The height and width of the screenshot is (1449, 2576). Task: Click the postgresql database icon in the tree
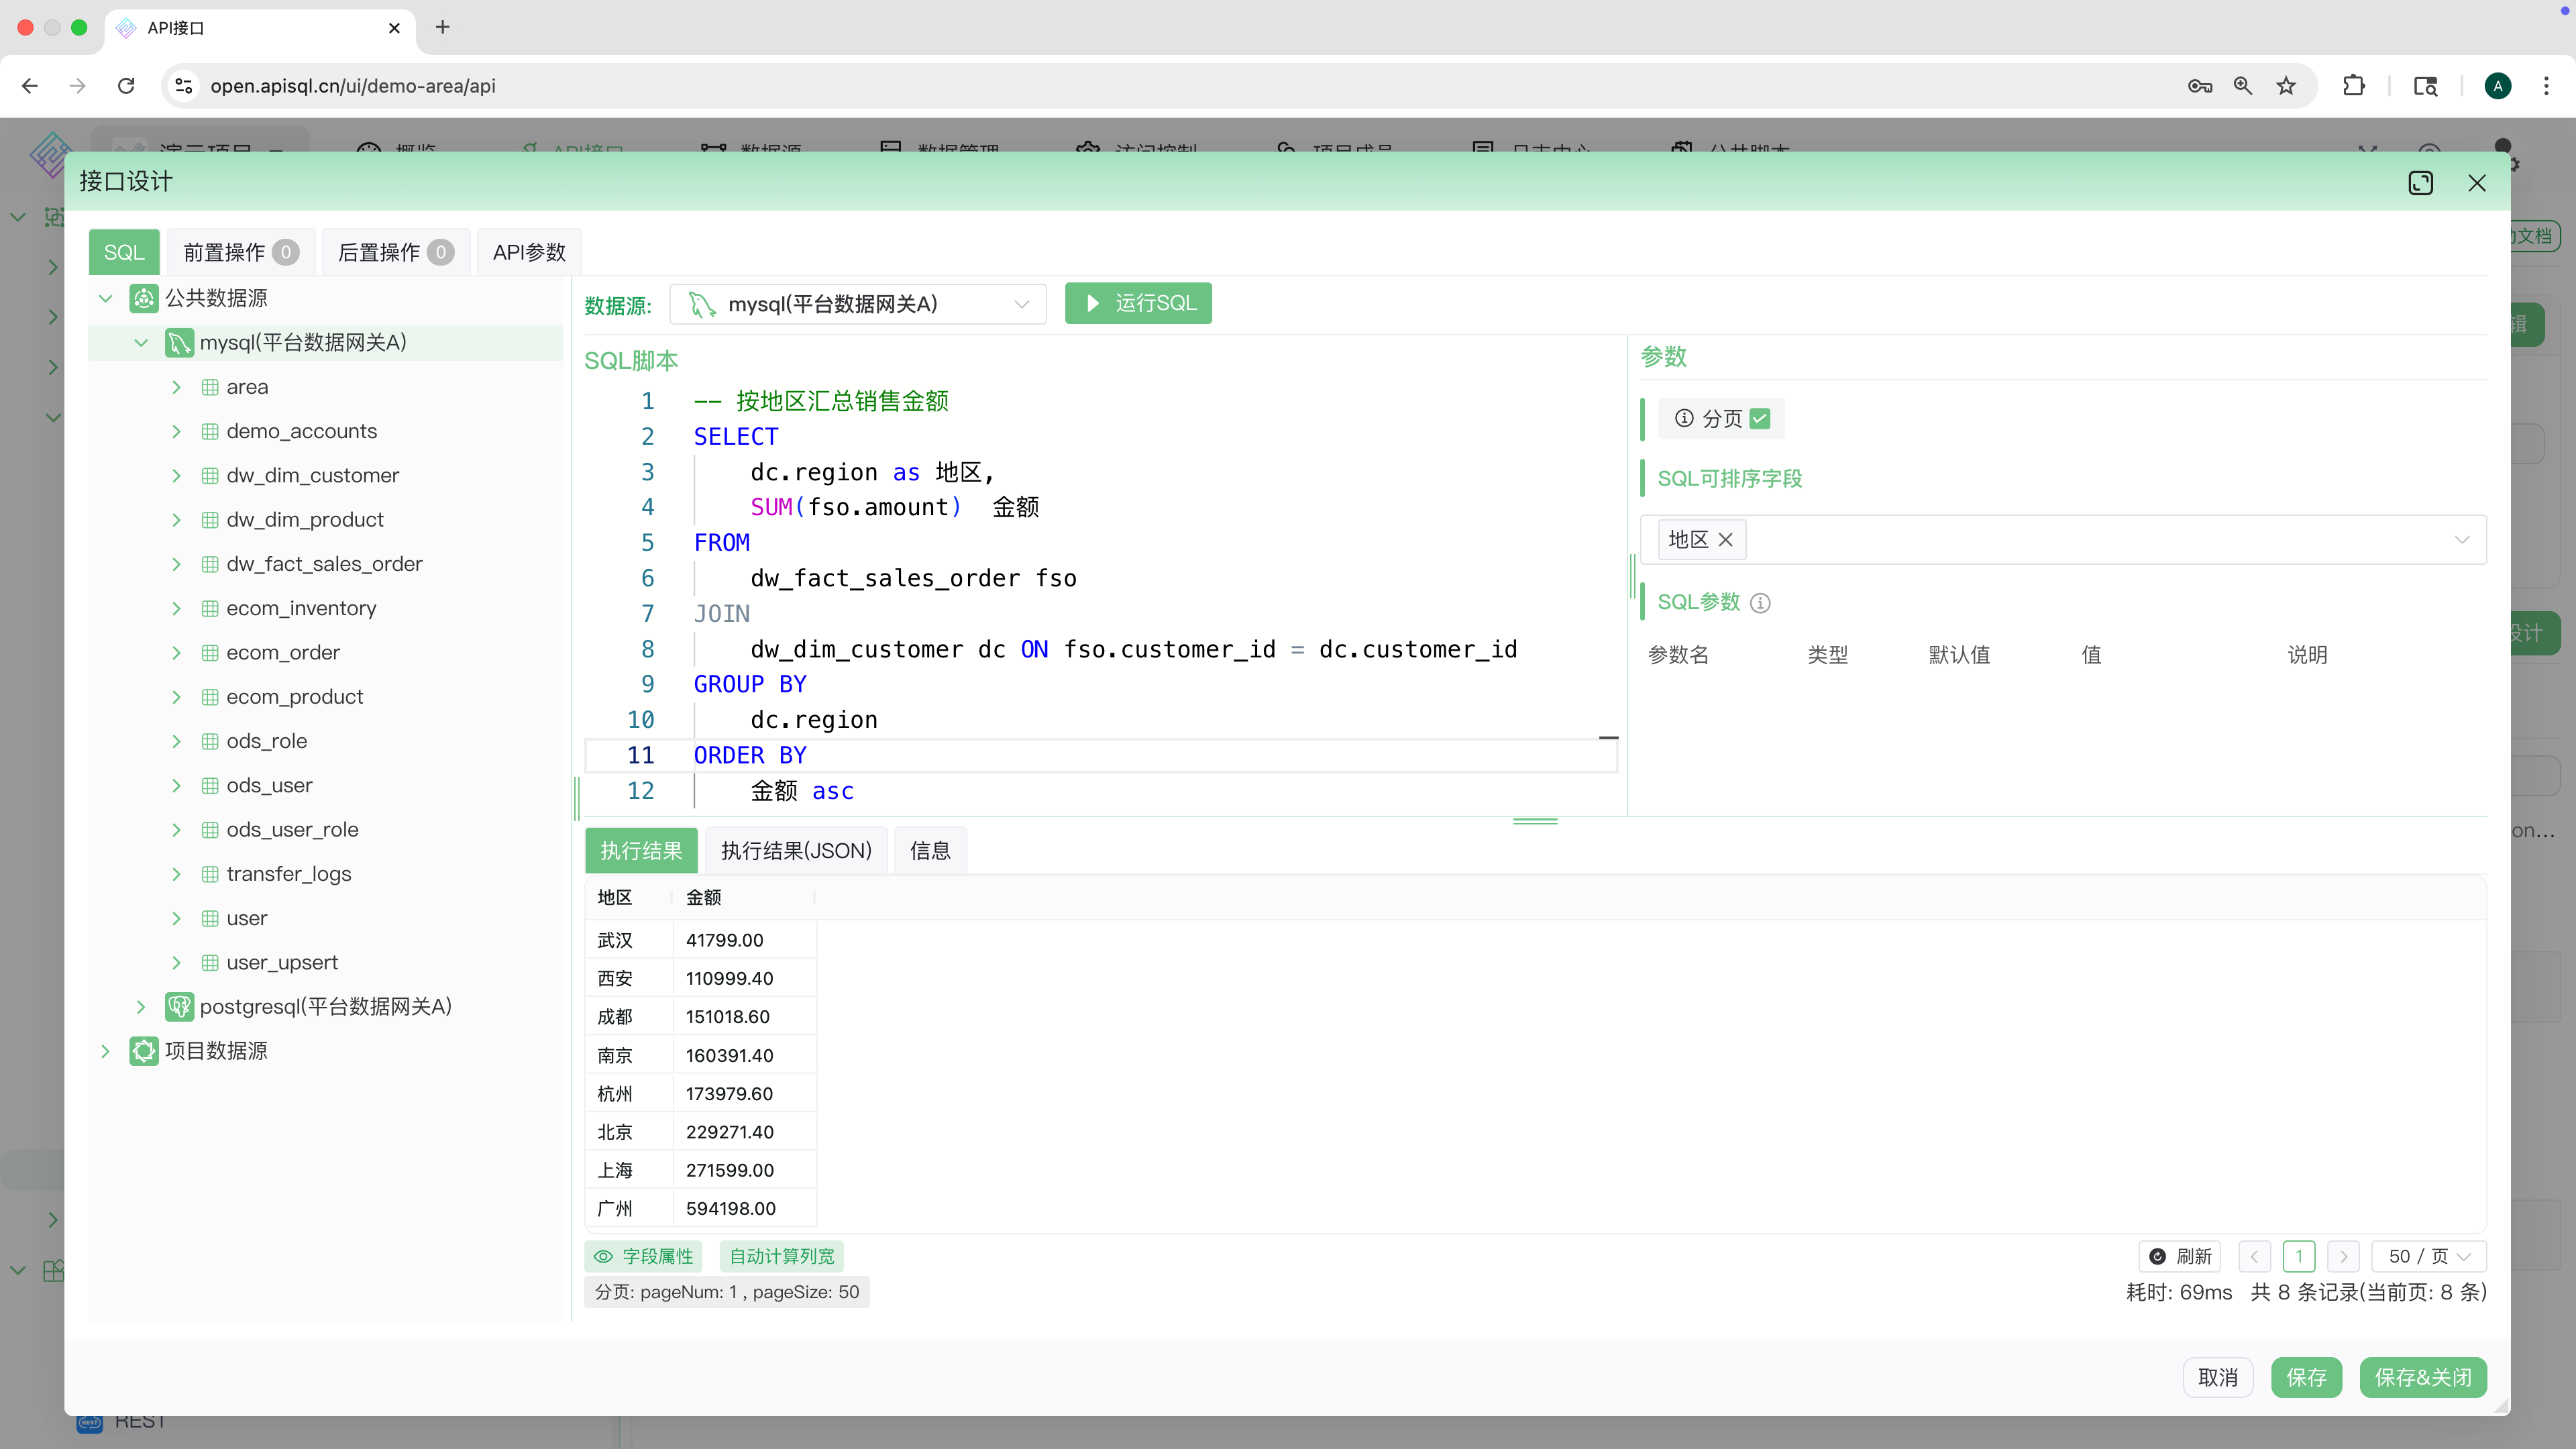(x=180, y=1006)
